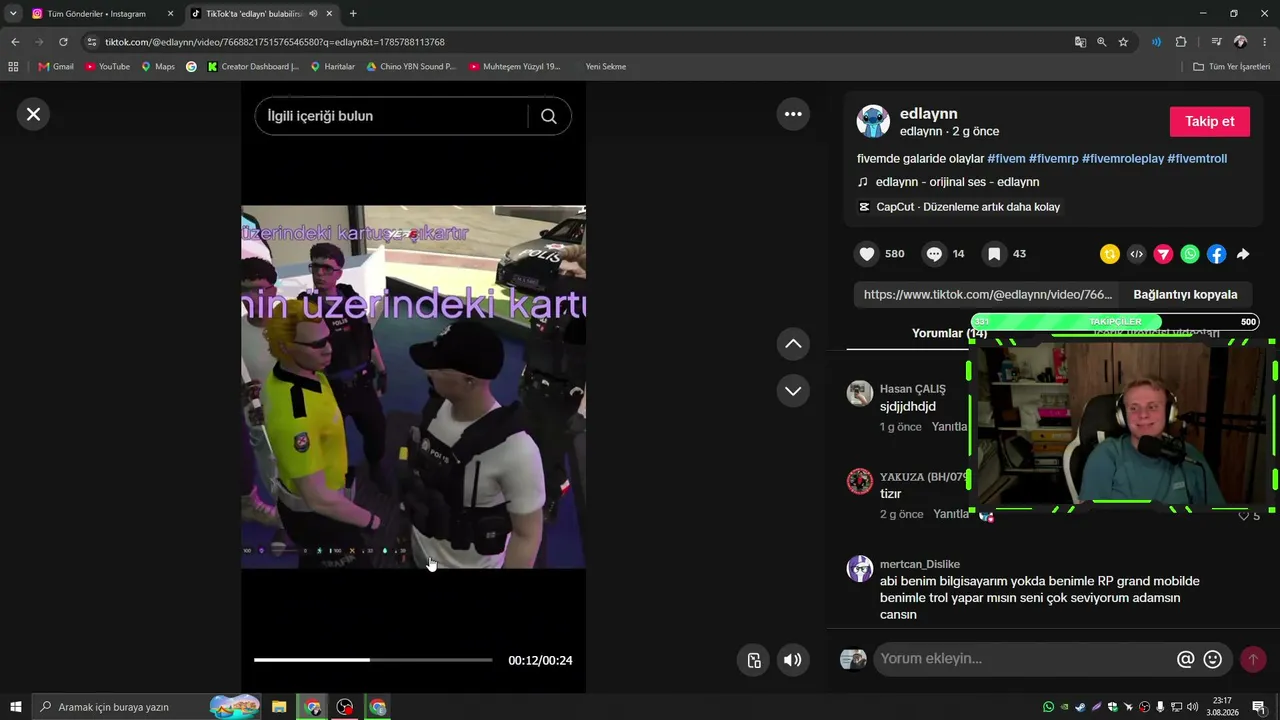Image resolution: width=1280 pixels, height=720 pixels.
Task: Open more share options arrow
Action: tap(1243, 254)
